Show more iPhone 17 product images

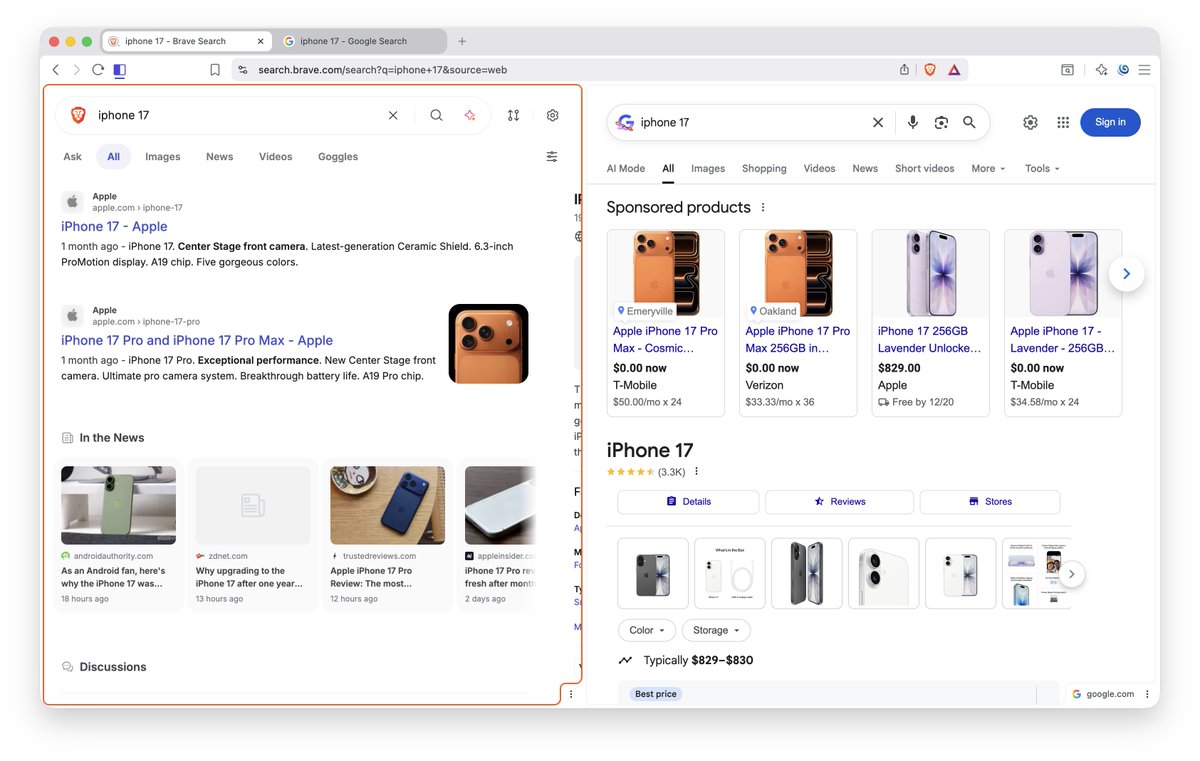[1071, 574]
